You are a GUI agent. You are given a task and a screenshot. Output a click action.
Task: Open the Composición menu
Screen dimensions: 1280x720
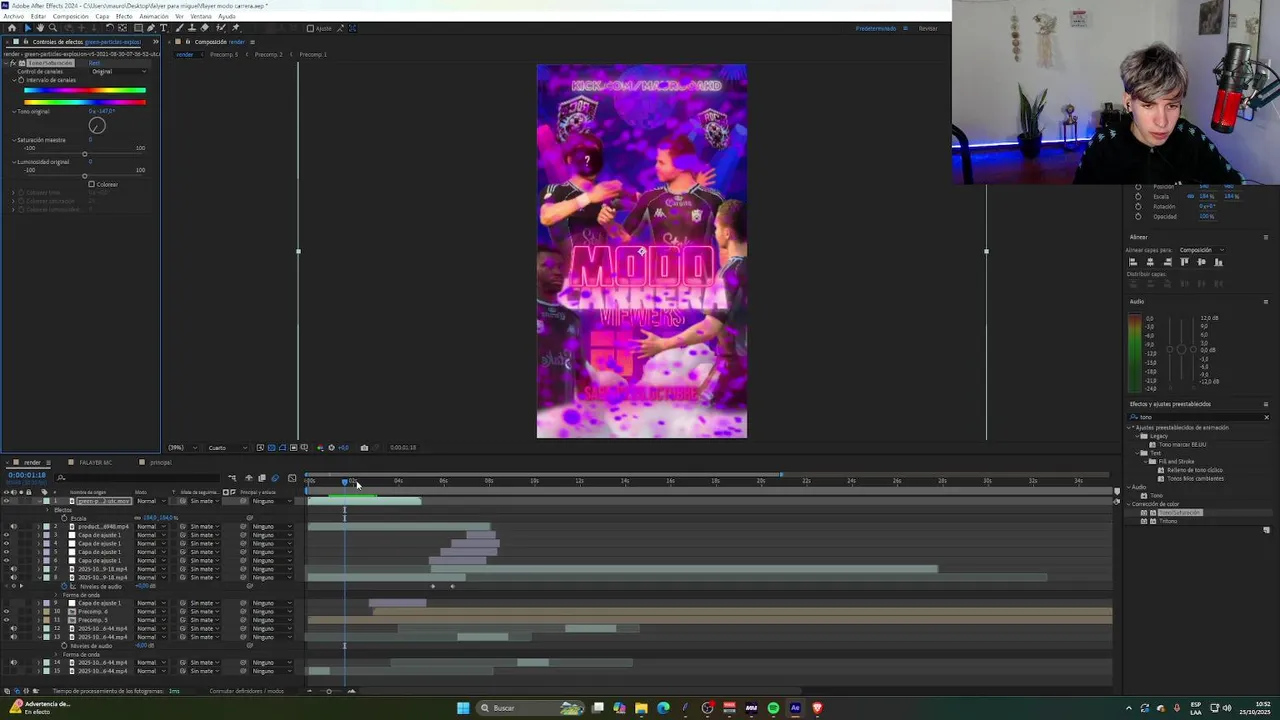click(71, 16)
